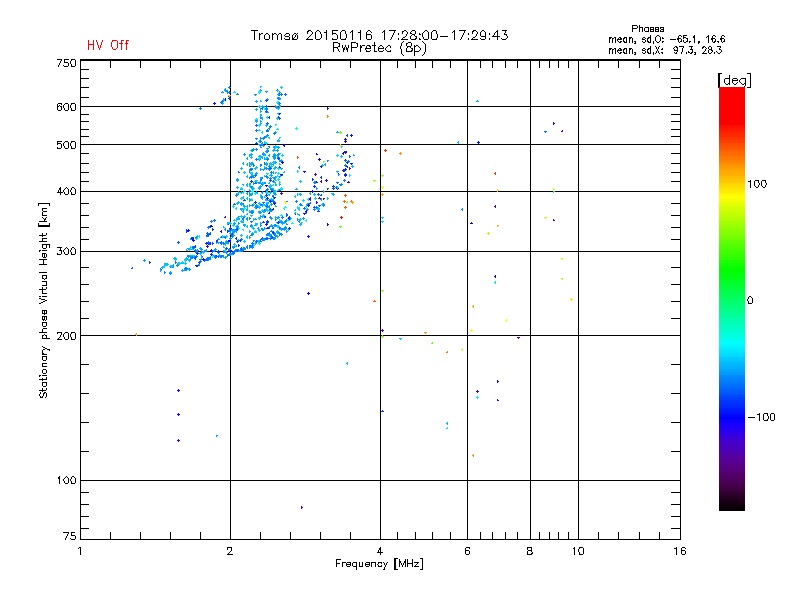Click the y-axis label '500'
800x600 pixels.
[x=66, y=145]
